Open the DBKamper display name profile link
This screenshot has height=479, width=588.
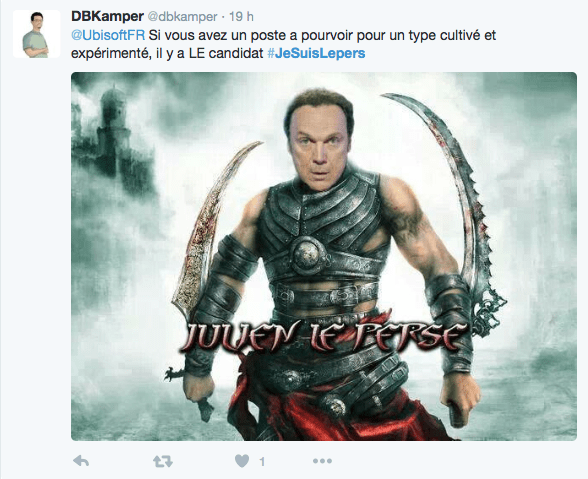[x=107, y=17]
